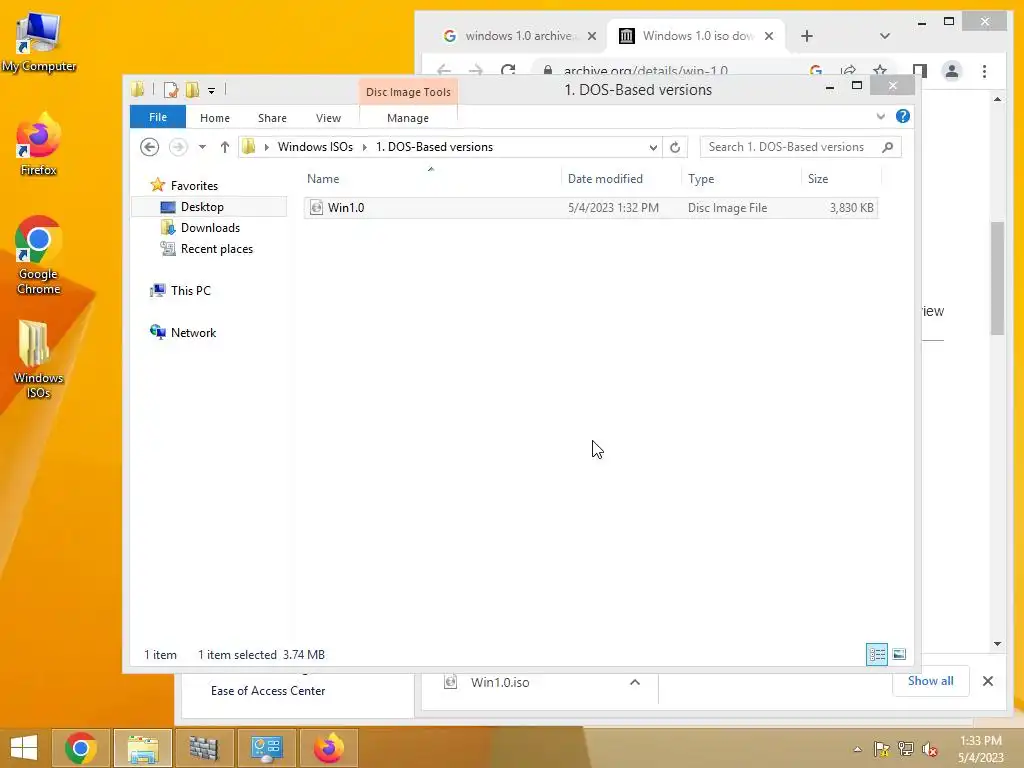Click the Properties quick access icon
The width and height of the screenshot is (1024, 768).
point(171,90)
